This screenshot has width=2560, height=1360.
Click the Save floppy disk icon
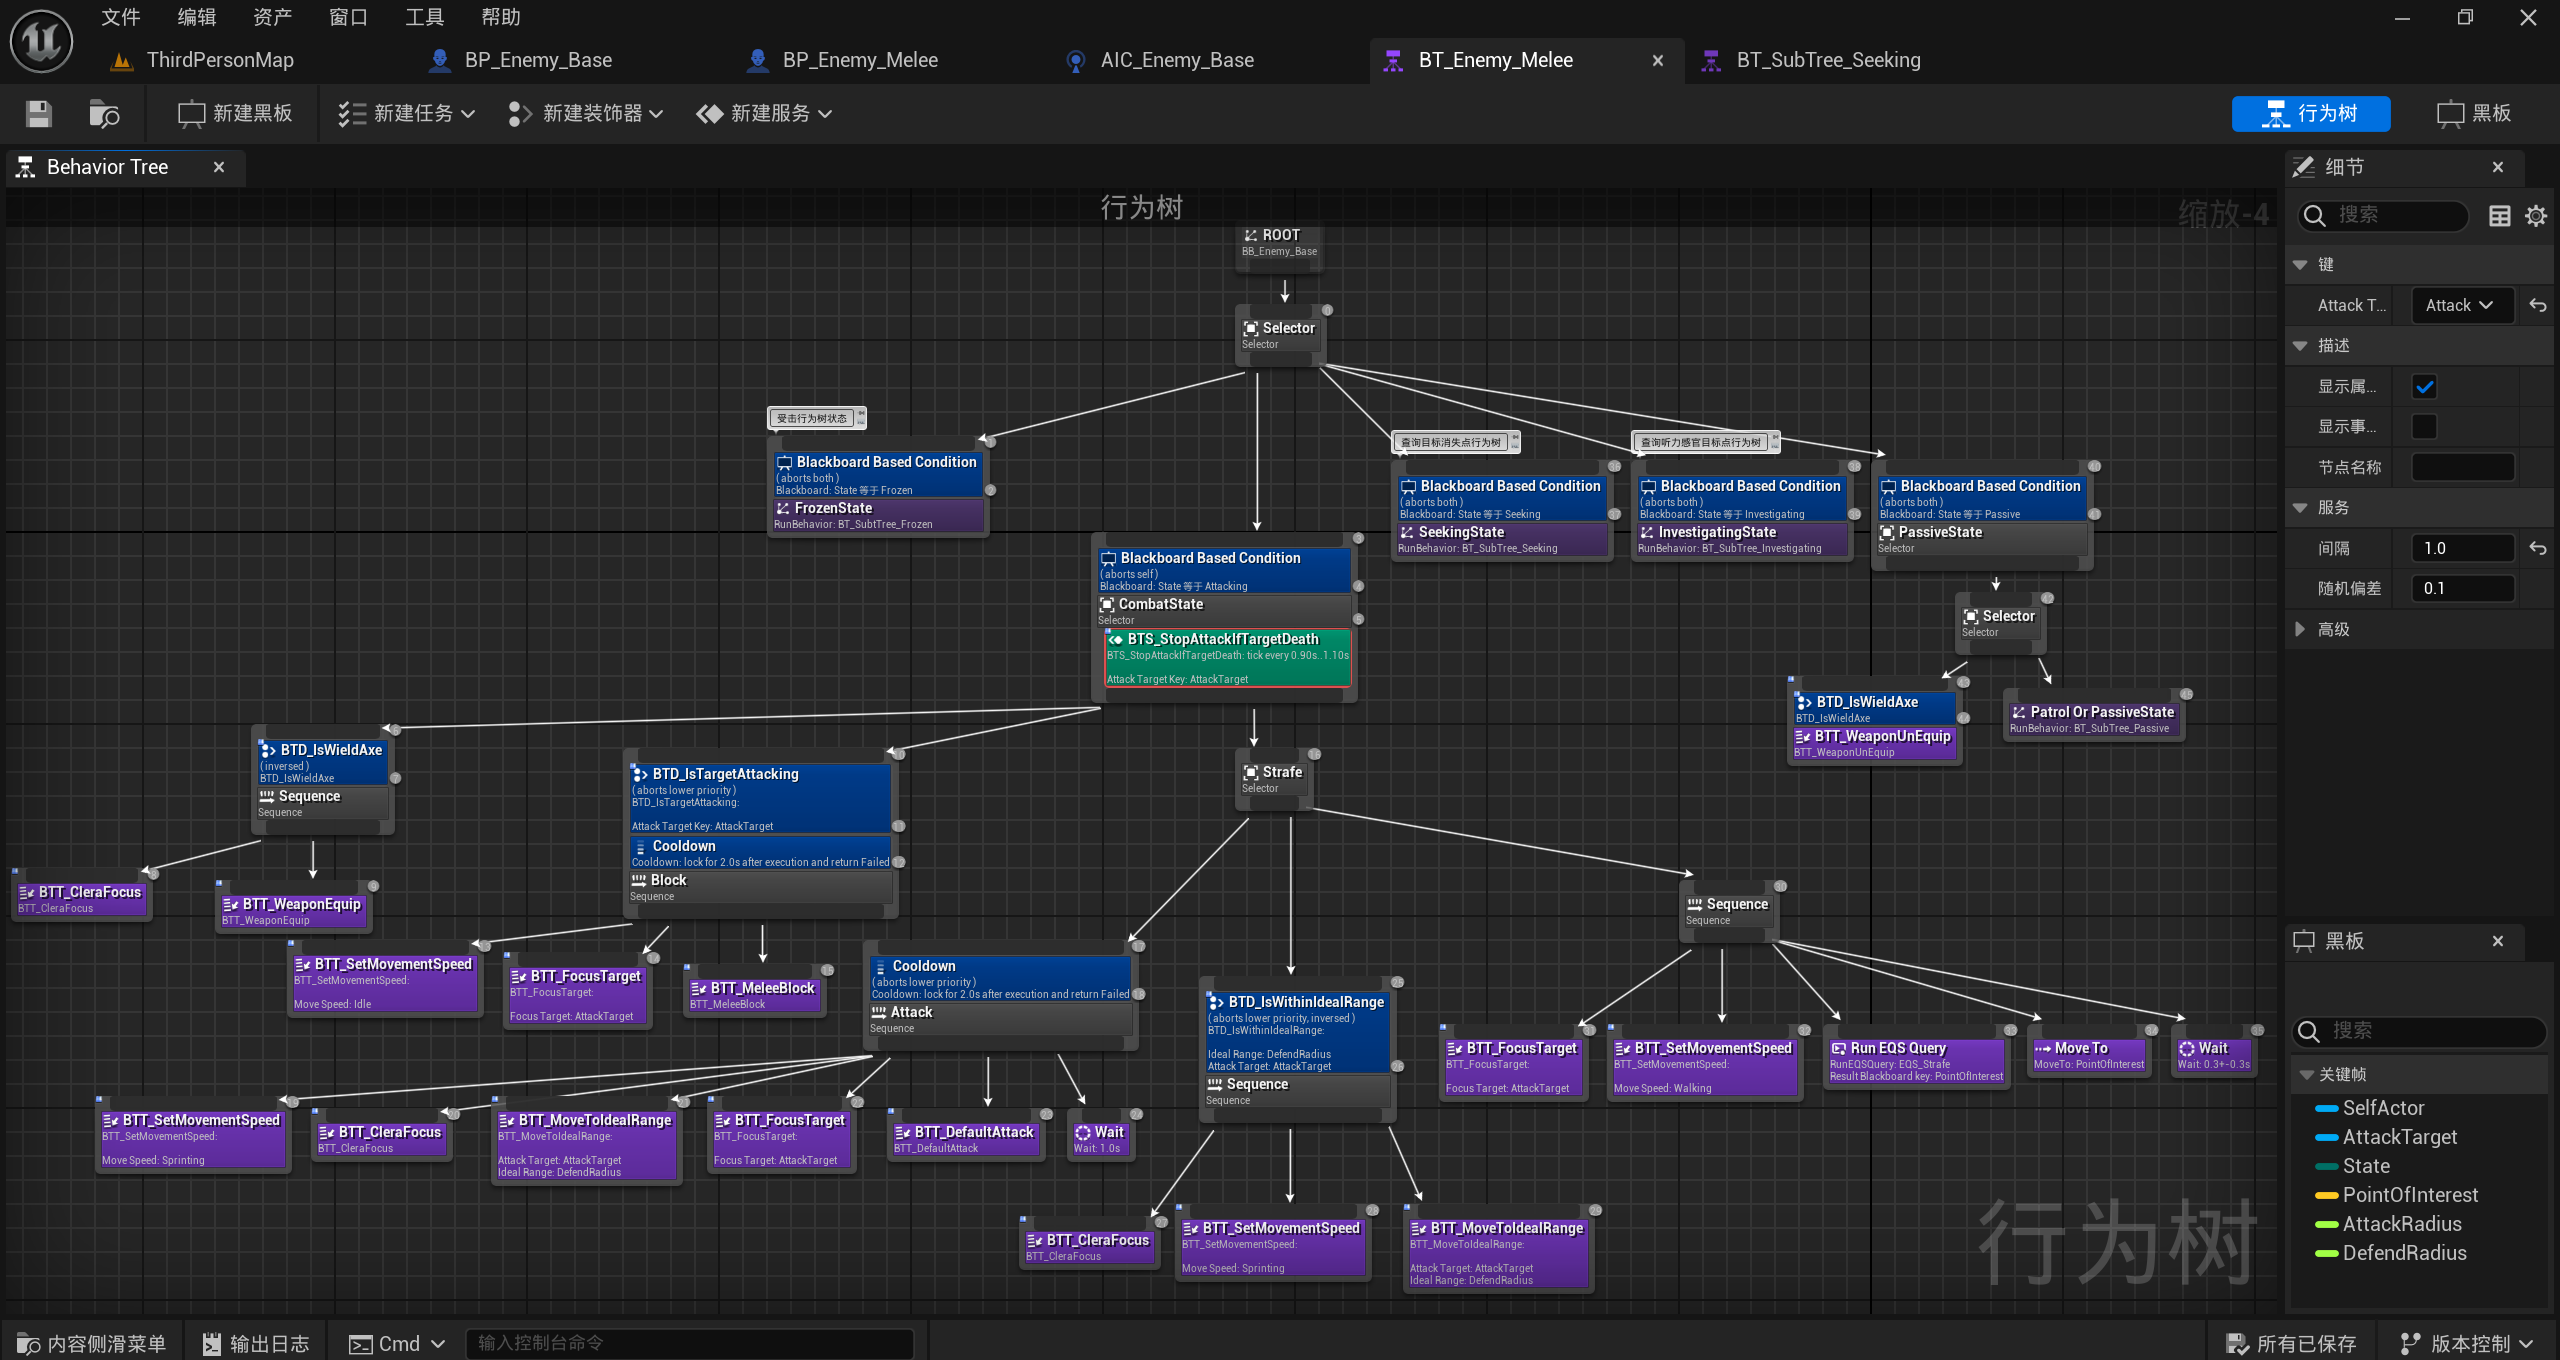tap(39, 114)
